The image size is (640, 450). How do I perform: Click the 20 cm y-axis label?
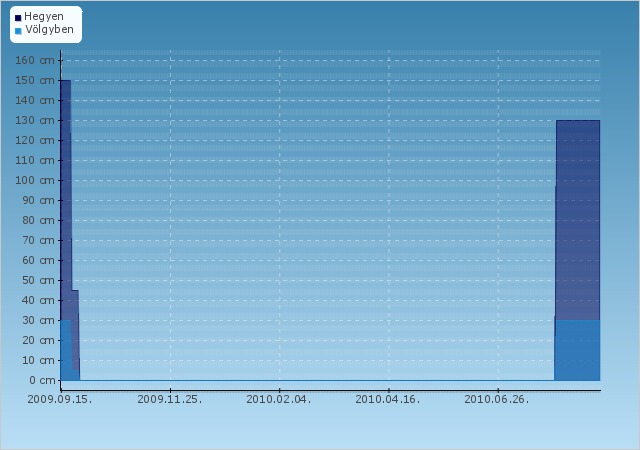point(38,341)
